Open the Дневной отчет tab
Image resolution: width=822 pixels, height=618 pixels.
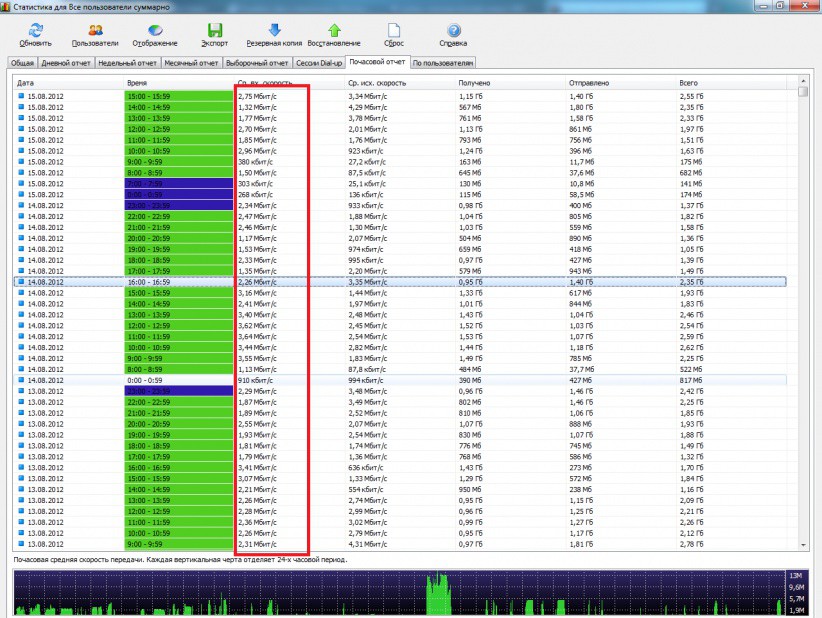[x=66, y=62]
